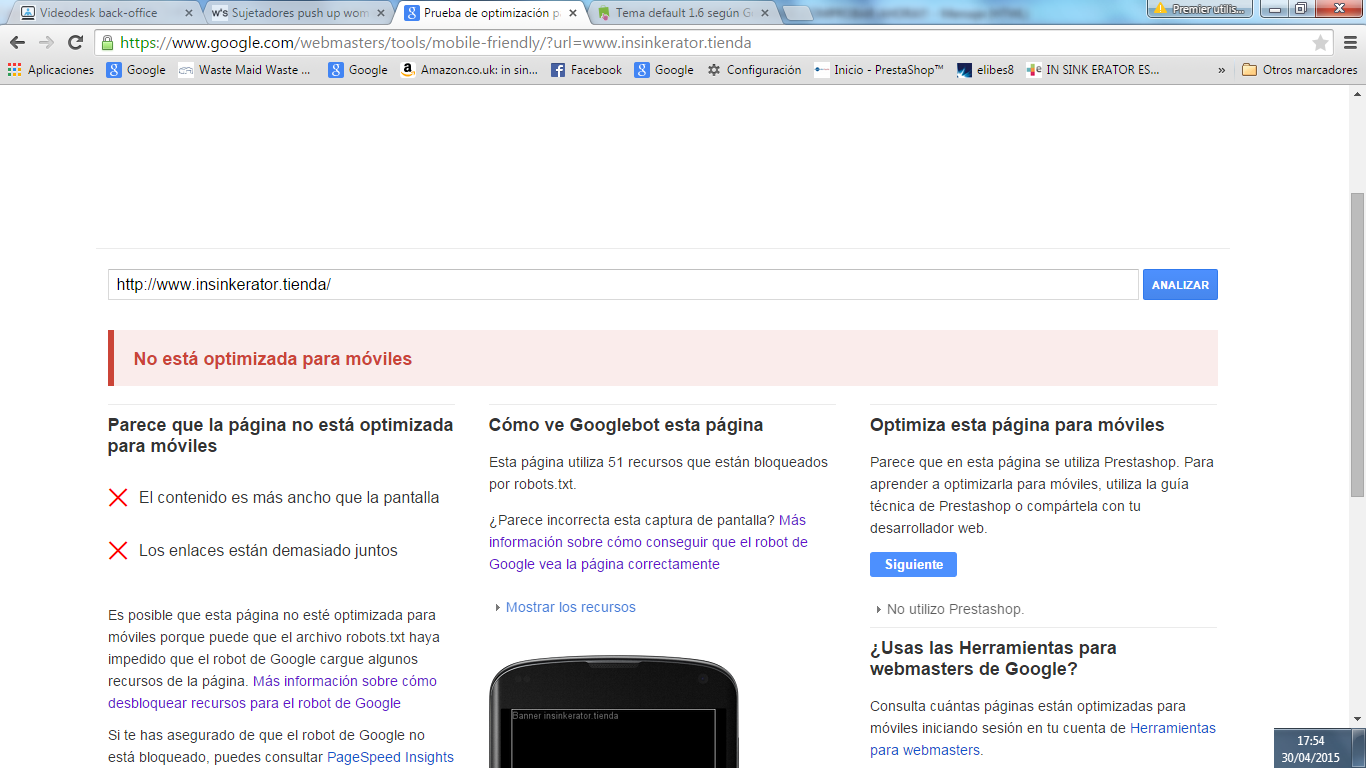Open the Amazon.co.uk bookmark
The width and height of the screenshot is (1366, 768).
(469, 70)
